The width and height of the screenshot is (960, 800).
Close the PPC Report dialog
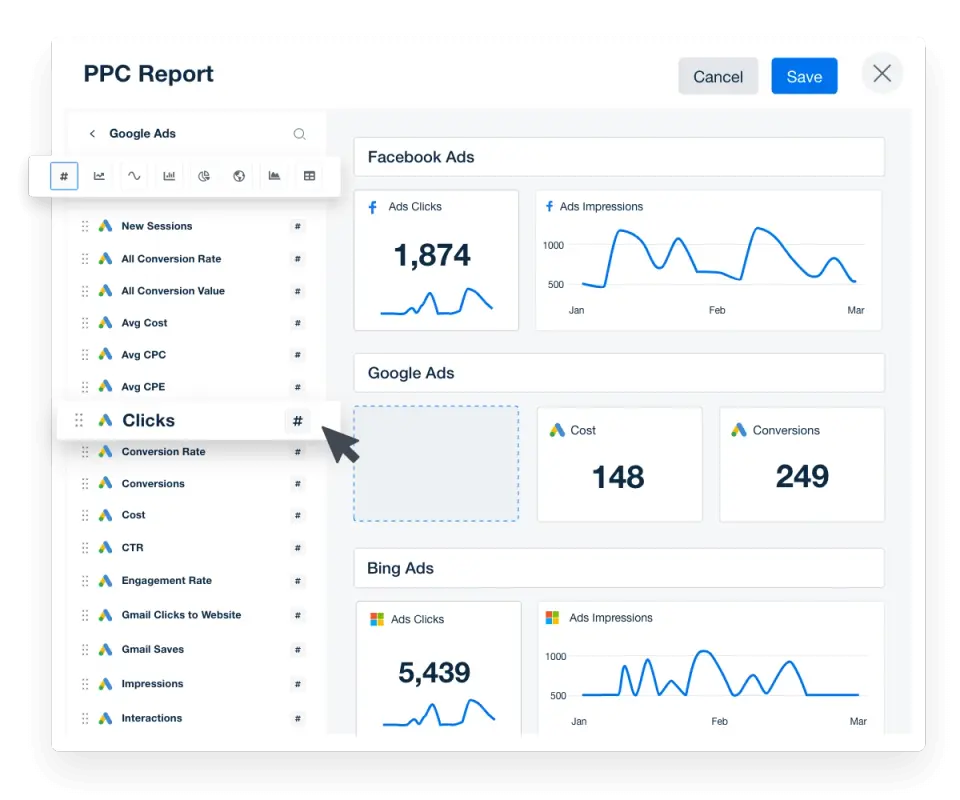[882, 73]
